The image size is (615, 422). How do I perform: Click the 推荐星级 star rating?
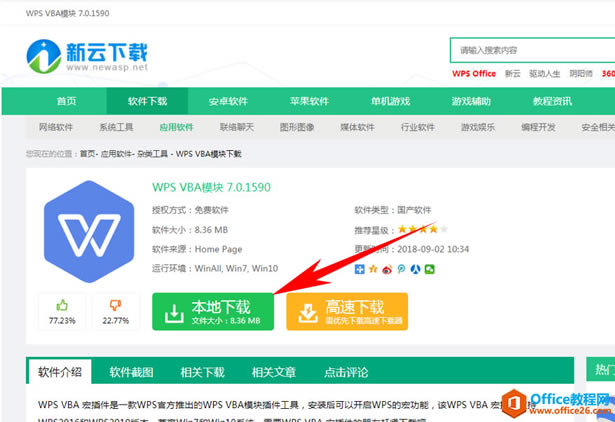(422, 229)
